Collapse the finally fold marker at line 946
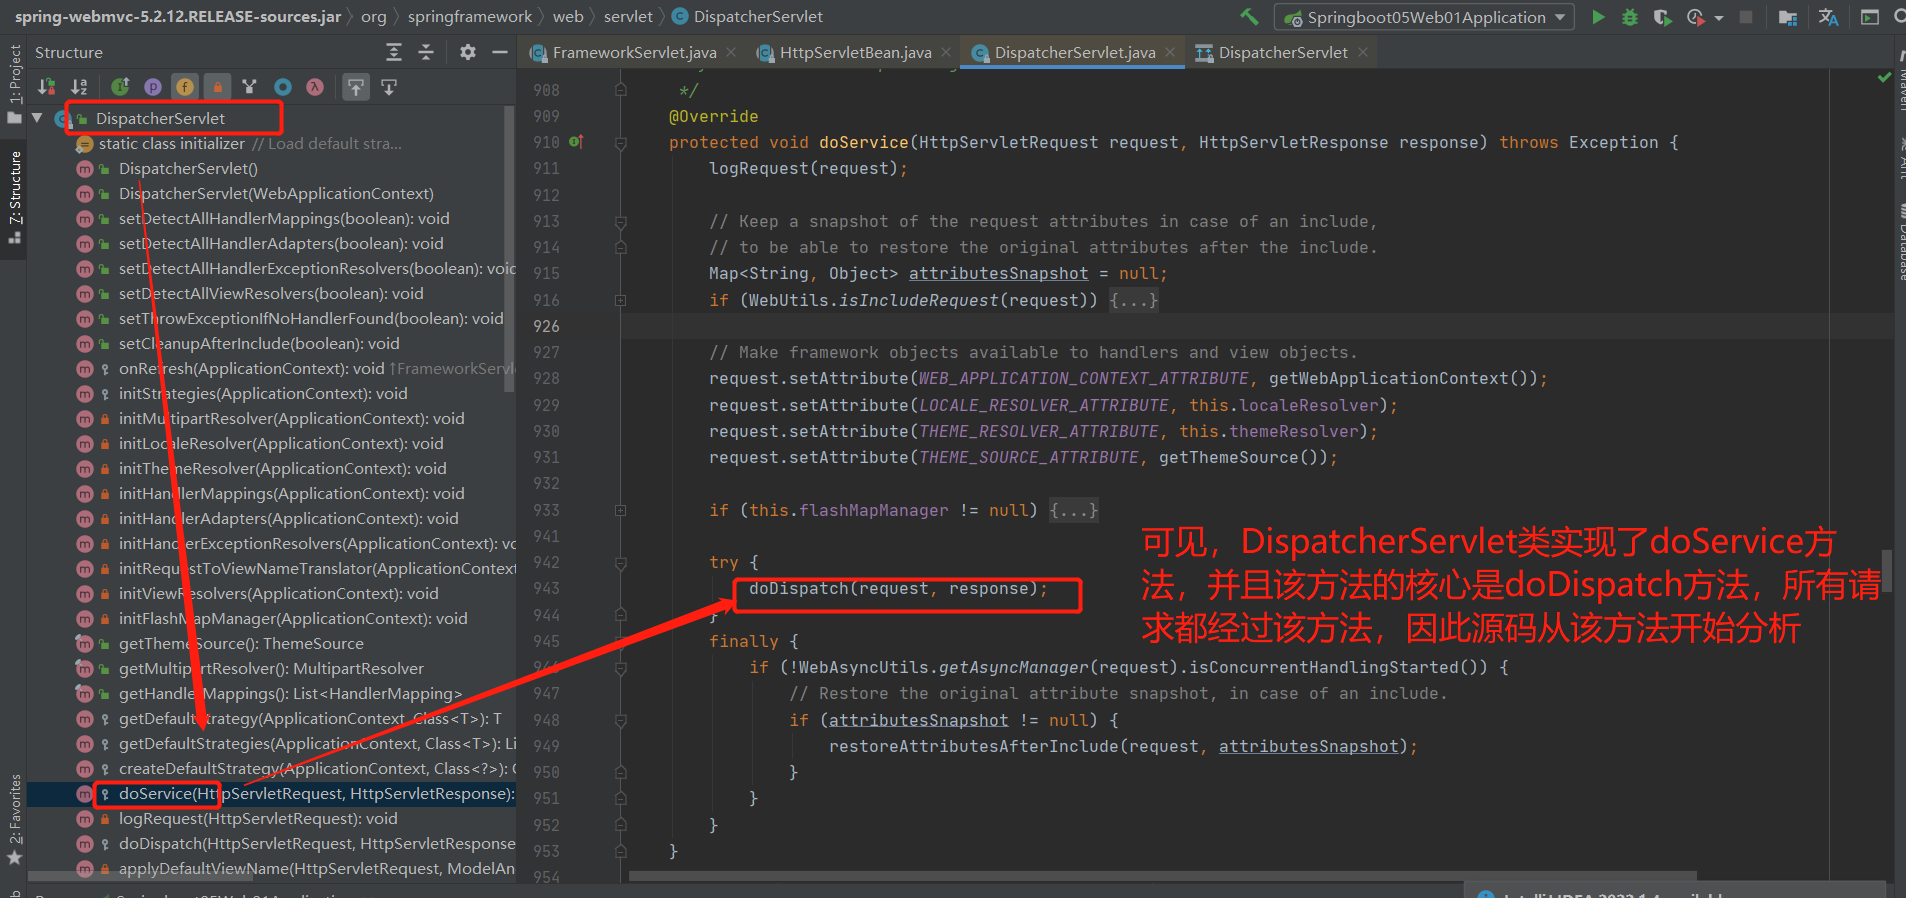This screenshot has width=1906, height=898. pyautogui.click(x=620, y=667)
